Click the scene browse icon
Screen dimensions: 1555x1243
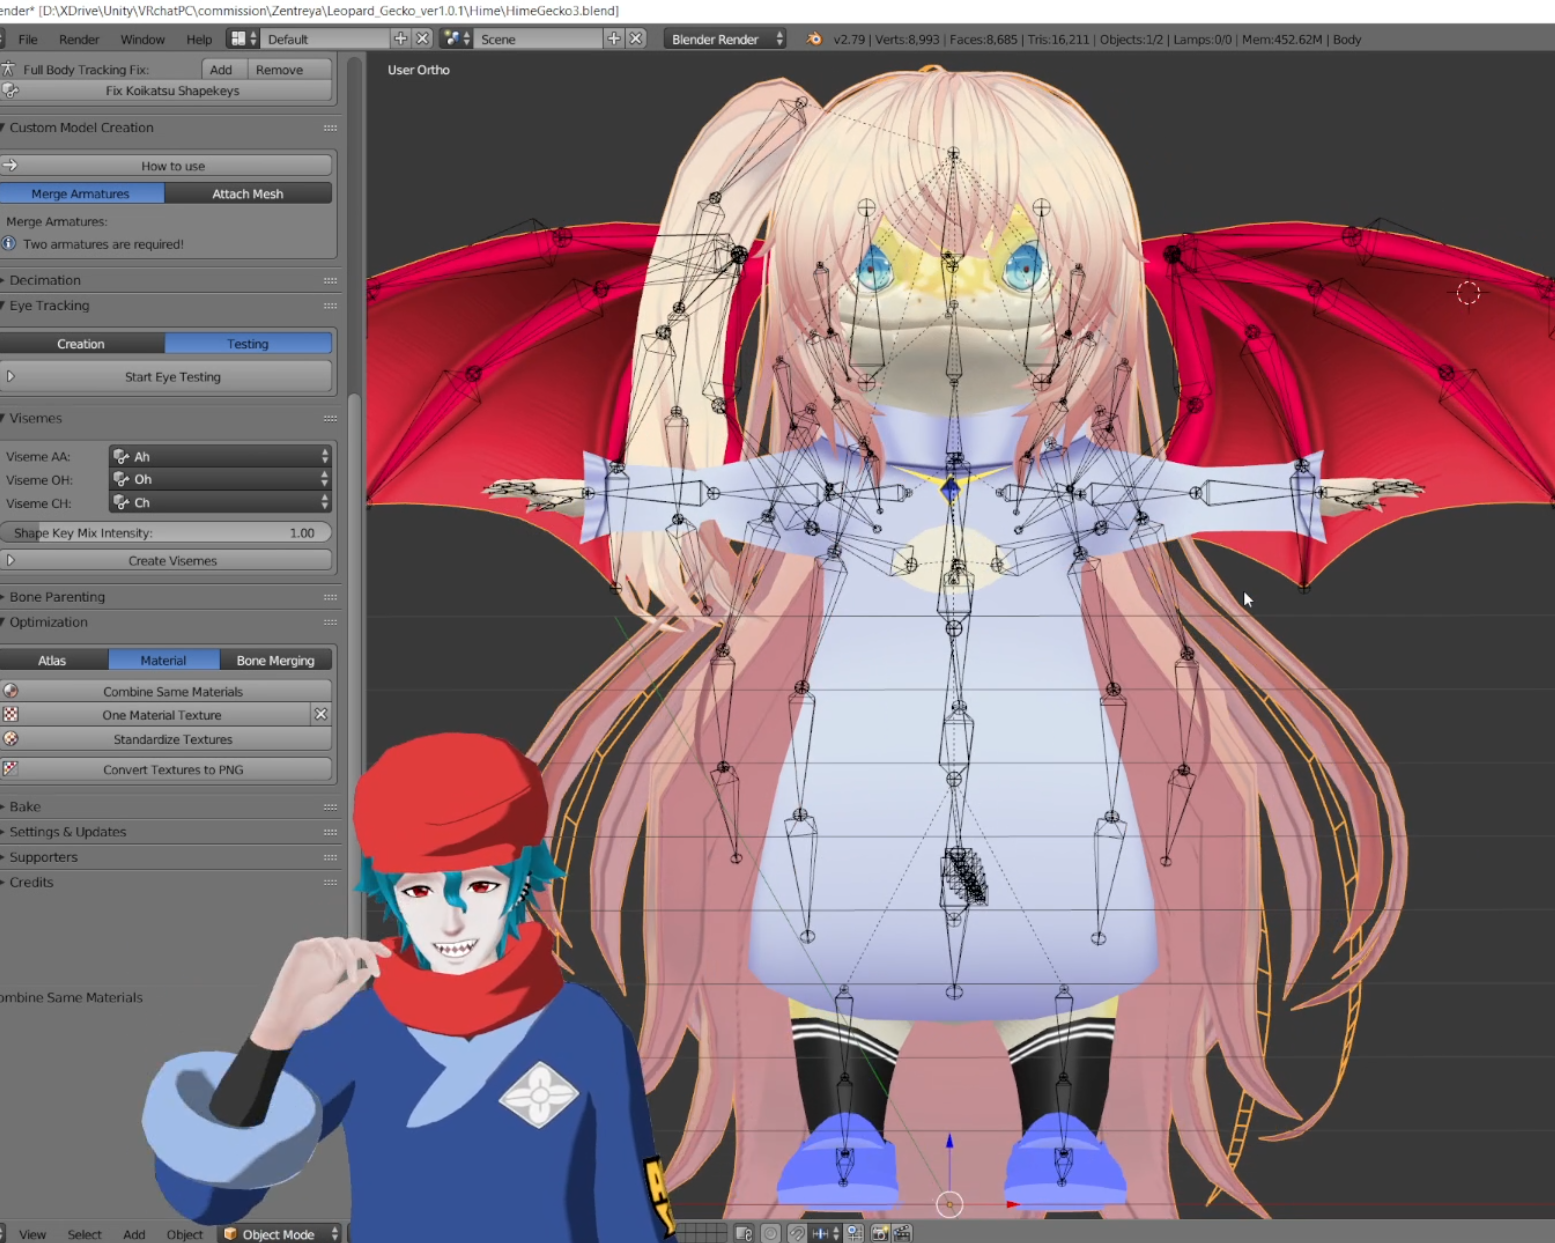[457, 39]
